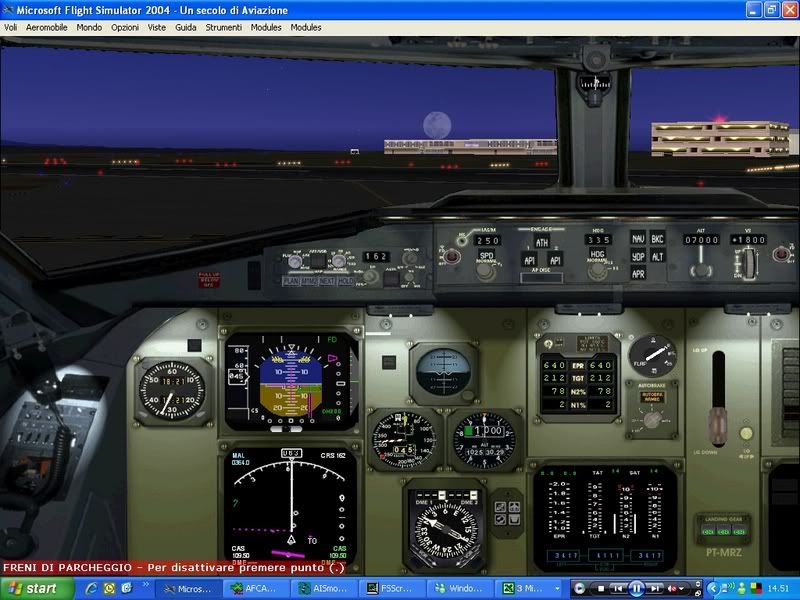Engage the ALT altitude hold button
Image resolution: width=800 pixels, height=600 pixels.
point(657,256)
